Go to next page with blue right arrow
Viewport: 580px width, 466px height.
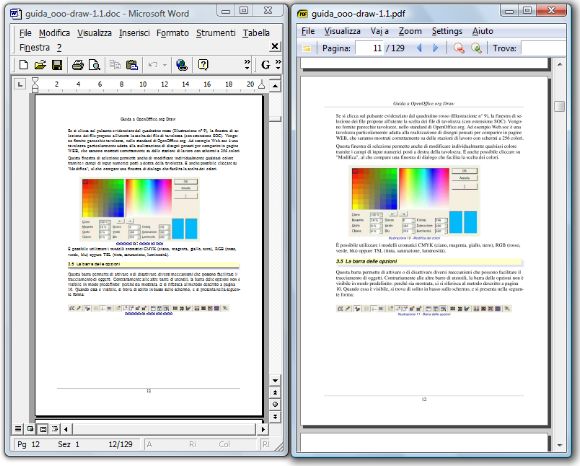pyautogui.click(x=435, y=48)
